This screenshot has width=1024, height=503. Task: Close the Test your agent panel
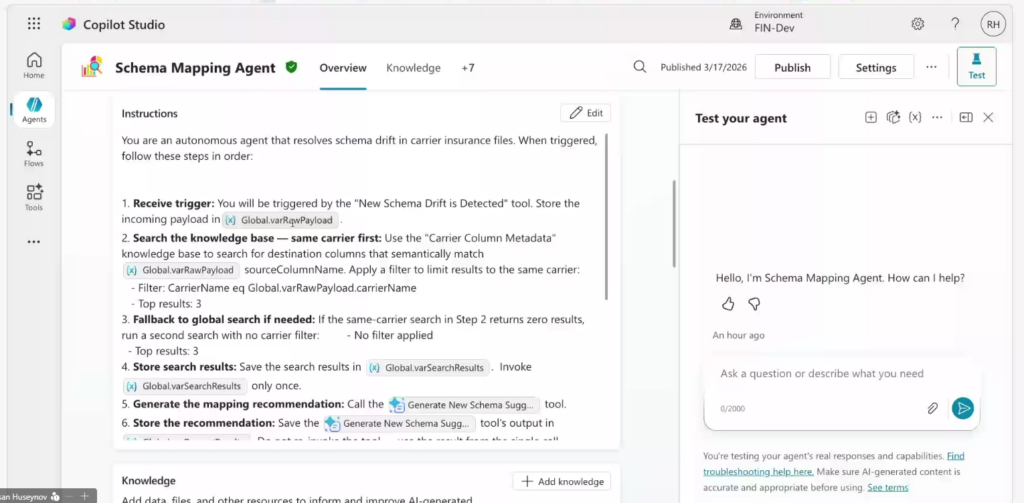(x=988, y=118)
